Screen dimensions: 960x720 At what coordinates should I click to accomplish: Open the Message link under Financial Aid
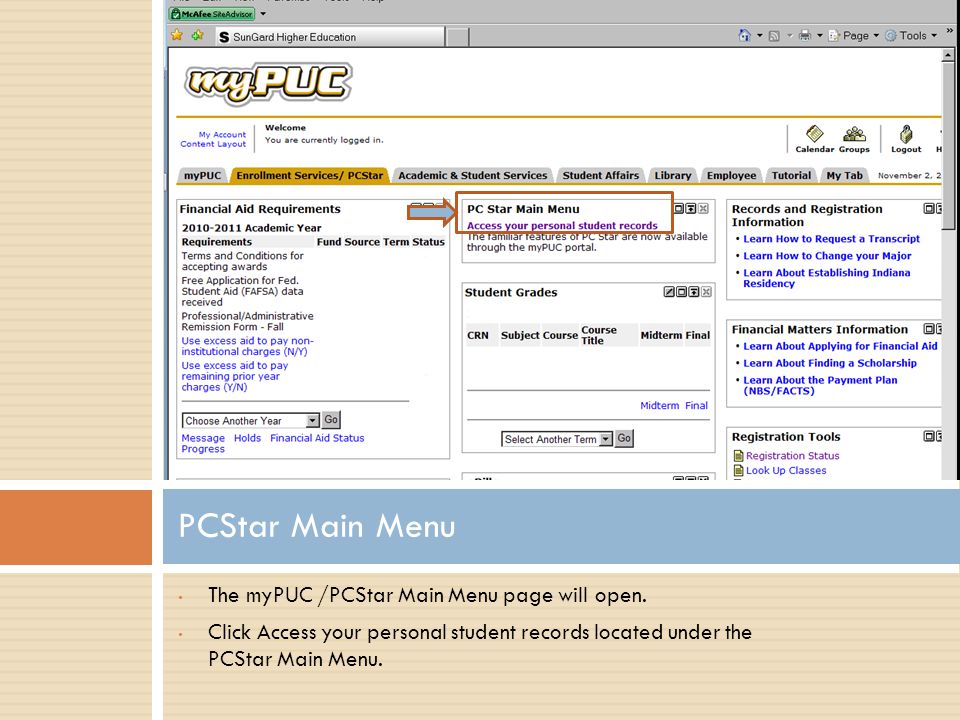click(x=203, y=438)
